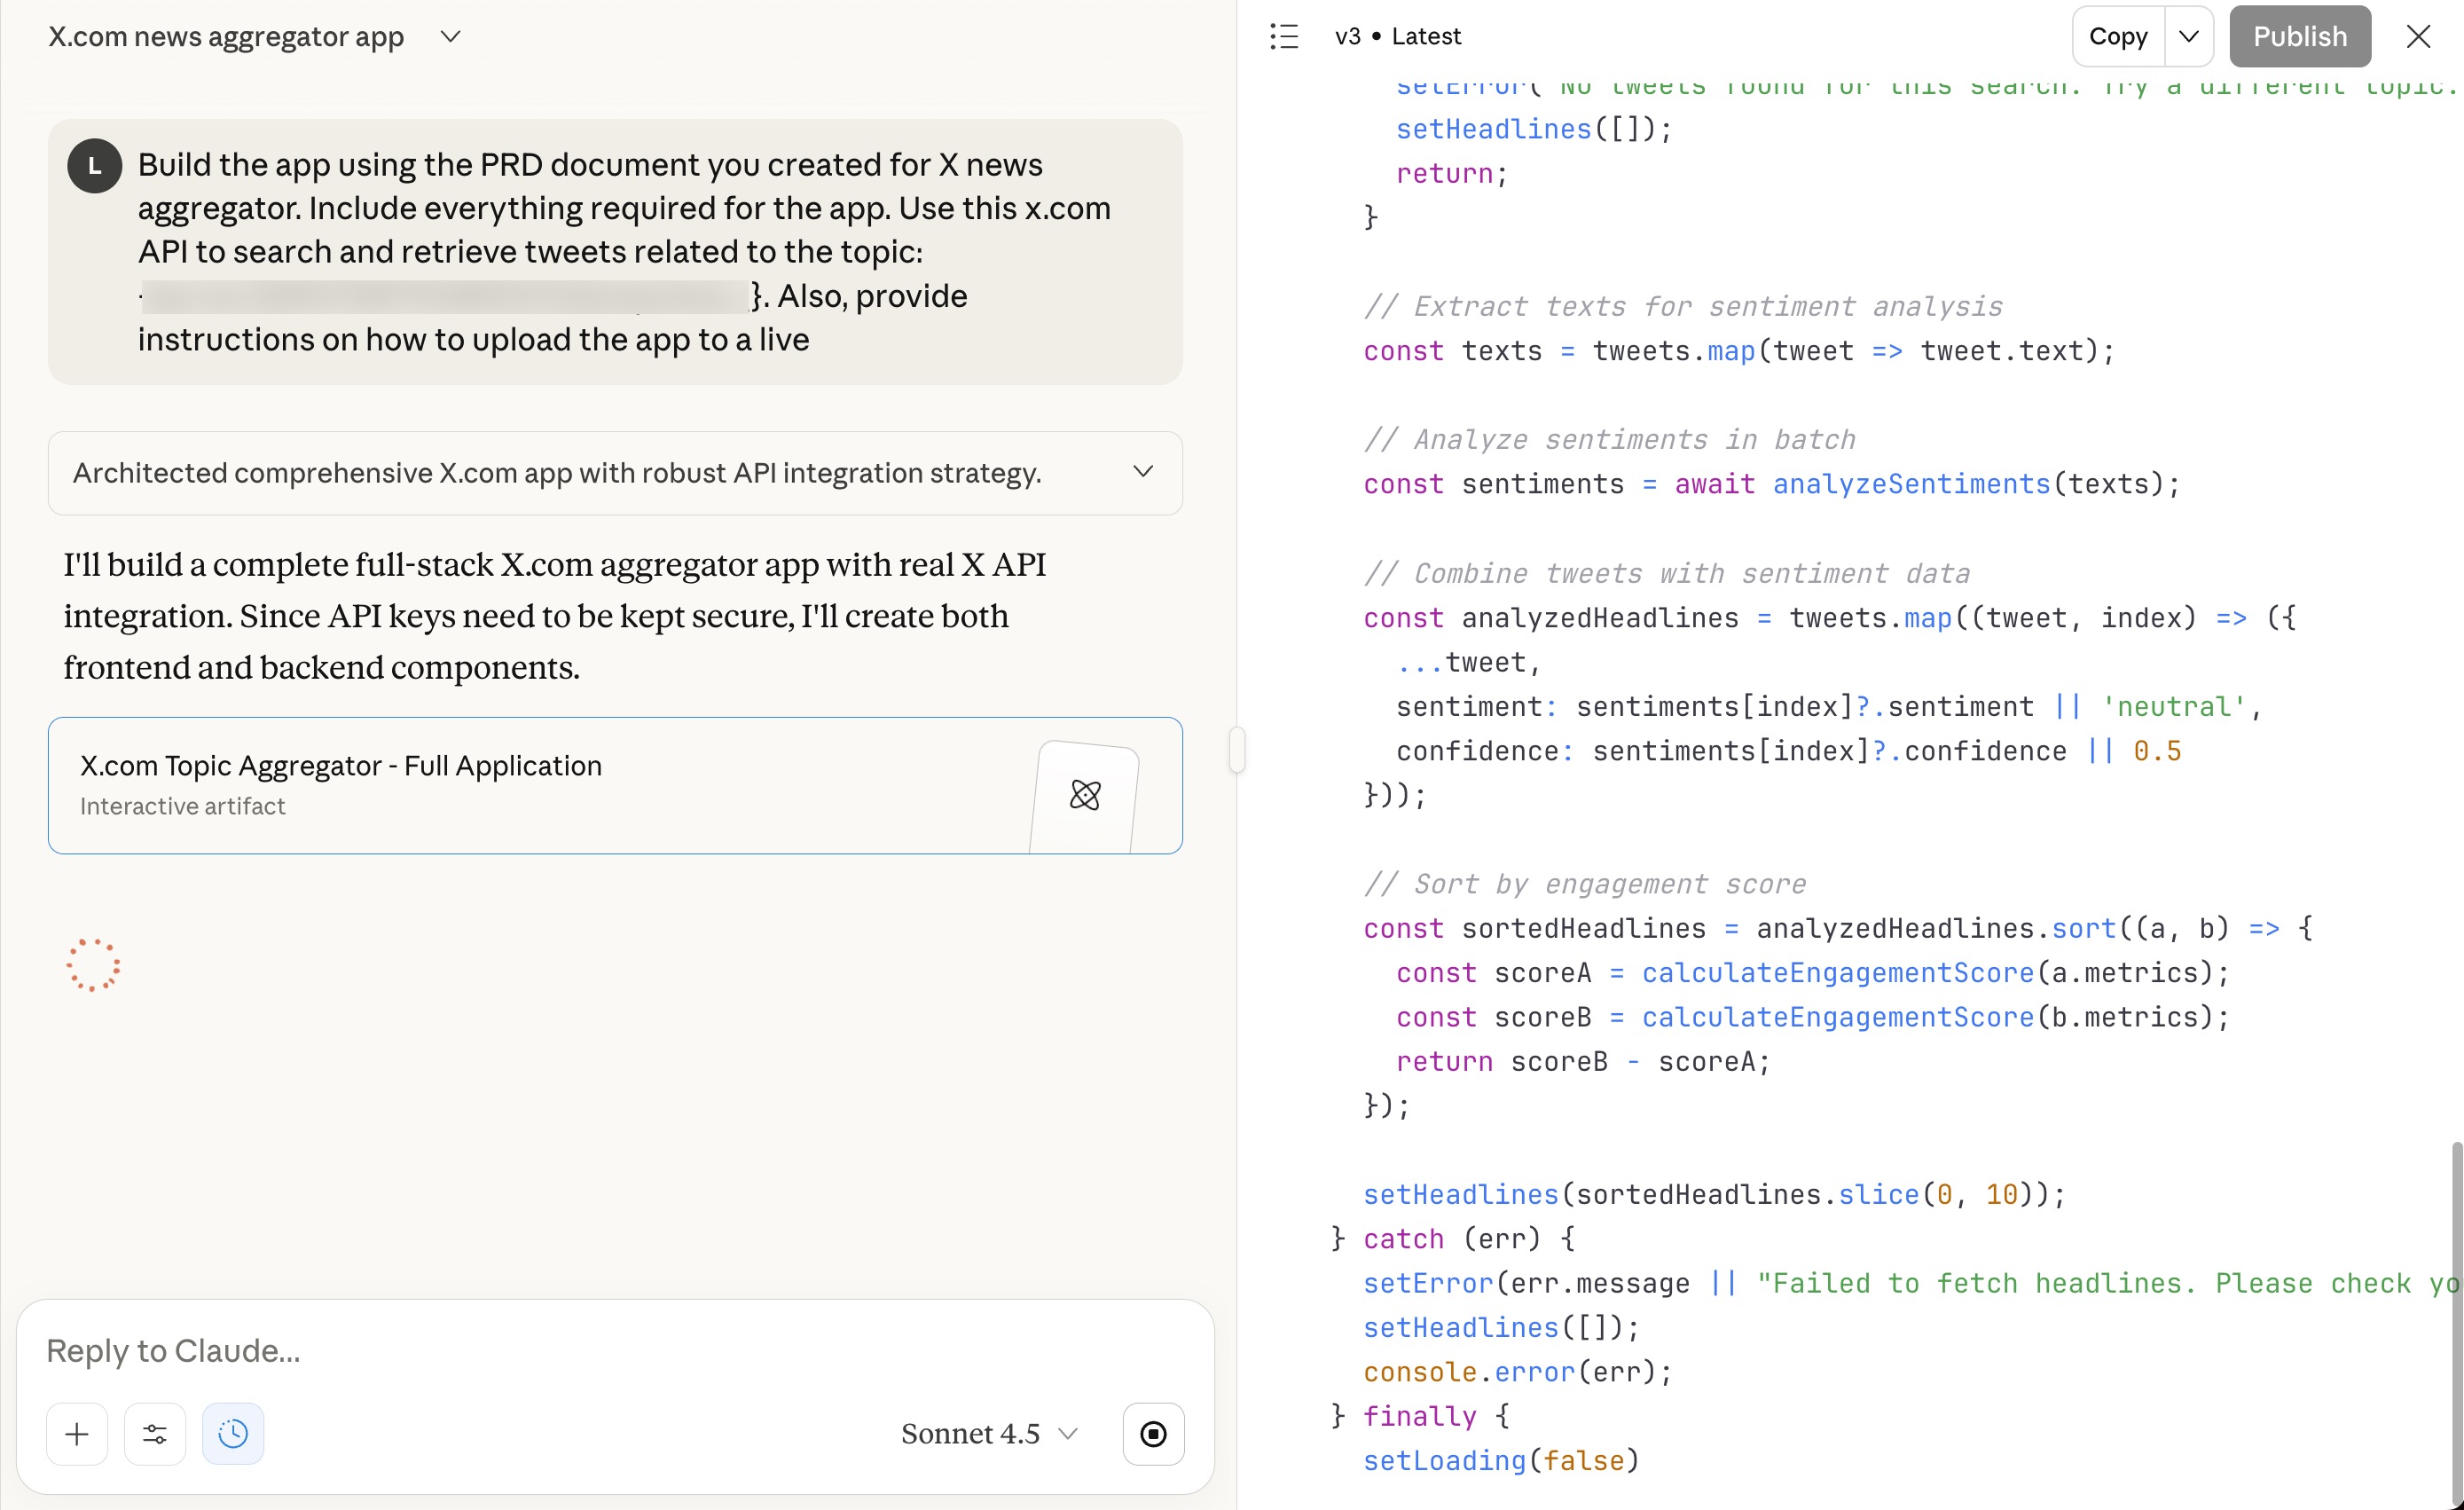The width and height of the screenshot is (2464, 1510).
Task: Publish the artifact
Action: 2299,37
